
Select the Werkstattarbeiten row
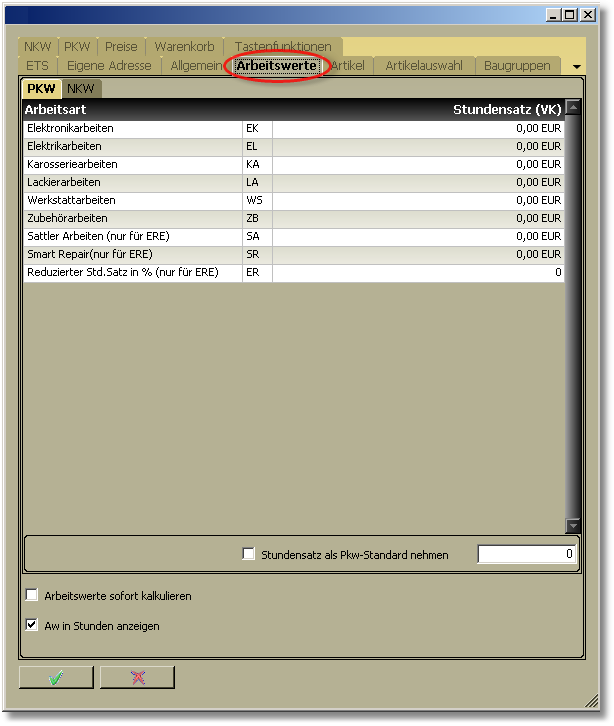click(x=294, y=200)
